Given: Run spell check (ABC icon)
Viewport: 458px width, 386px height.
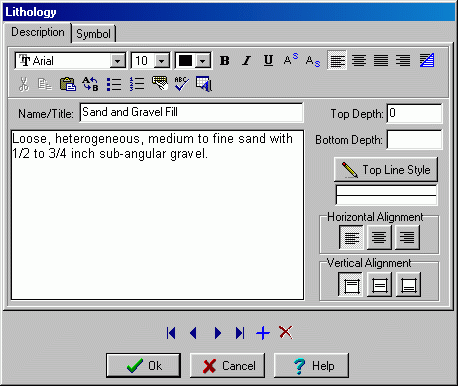Looking at the screenshot, I should [x=182, y=84].
